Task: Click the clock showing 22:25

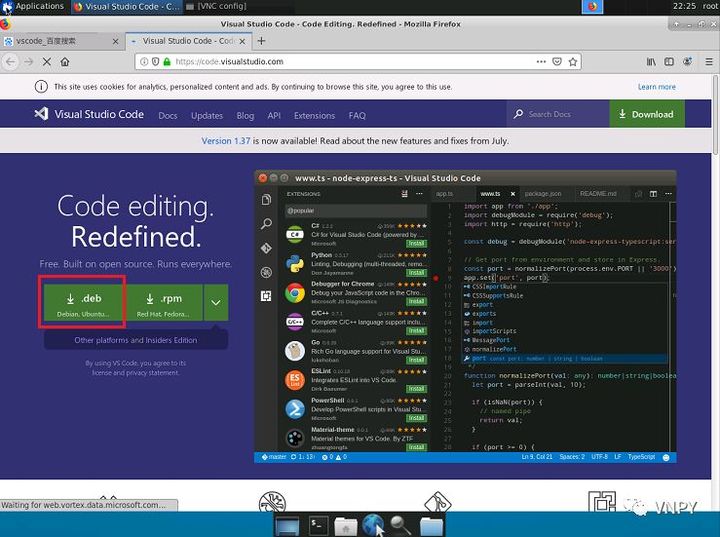Action: click(x=684, y=6)
